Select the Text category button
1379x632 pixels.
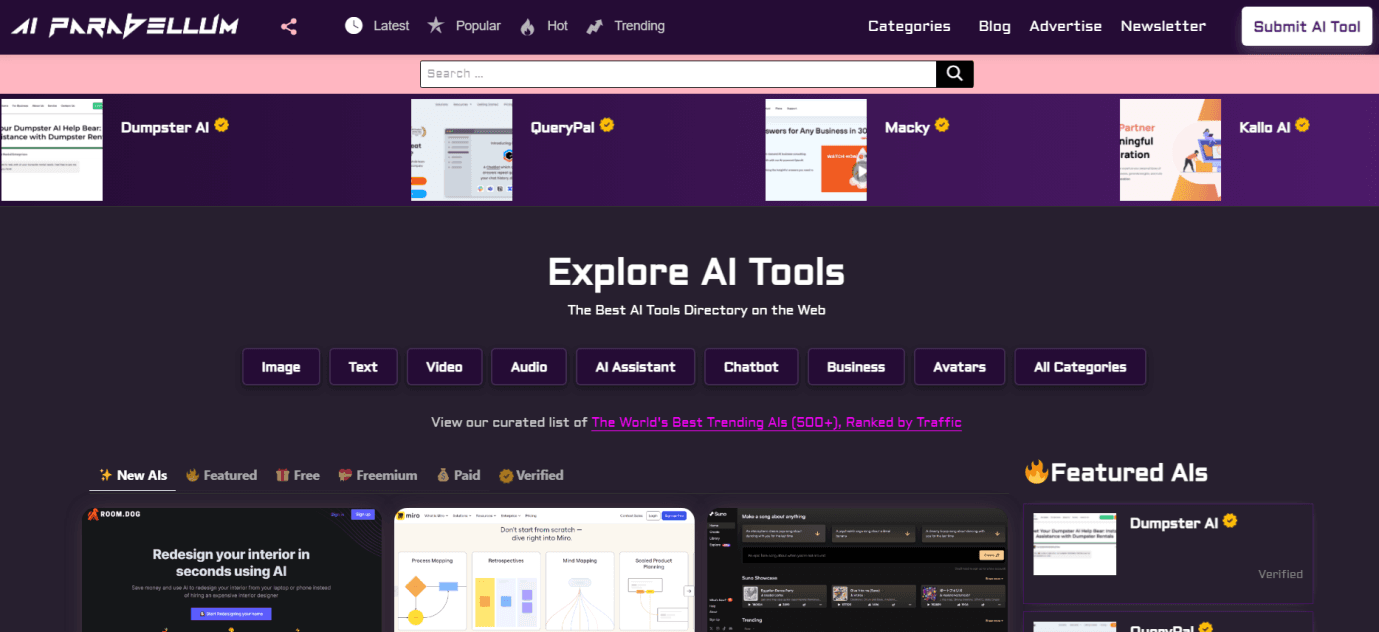(x=363, y=367)
